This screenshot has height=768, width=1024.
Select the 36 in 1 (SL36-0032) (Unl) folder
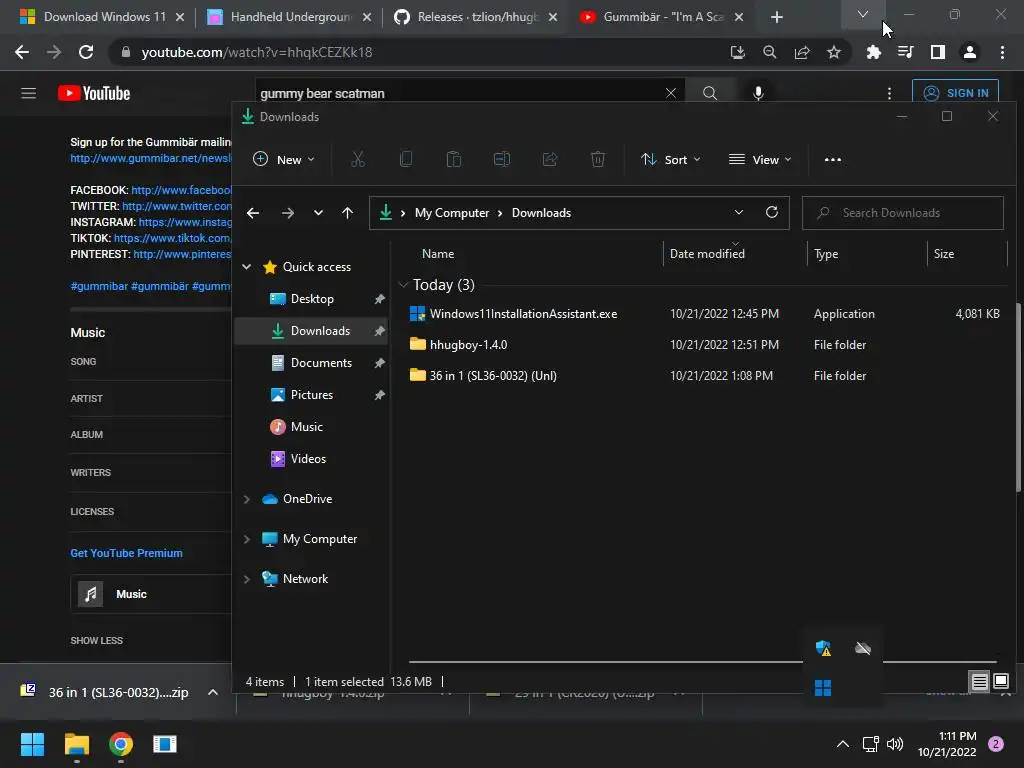coord(704,376)
